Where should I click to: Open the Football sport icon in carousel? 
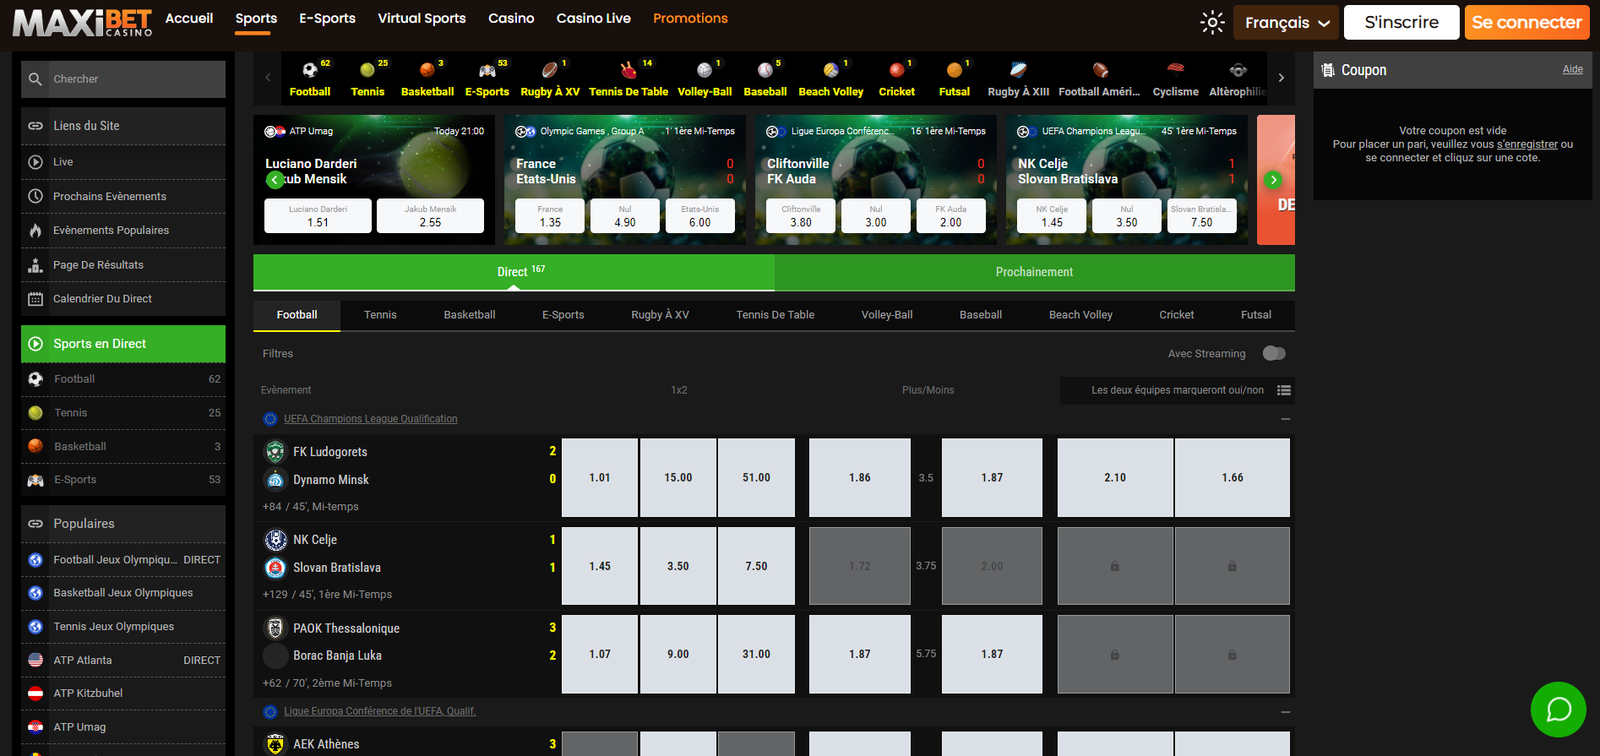point(310,70)
